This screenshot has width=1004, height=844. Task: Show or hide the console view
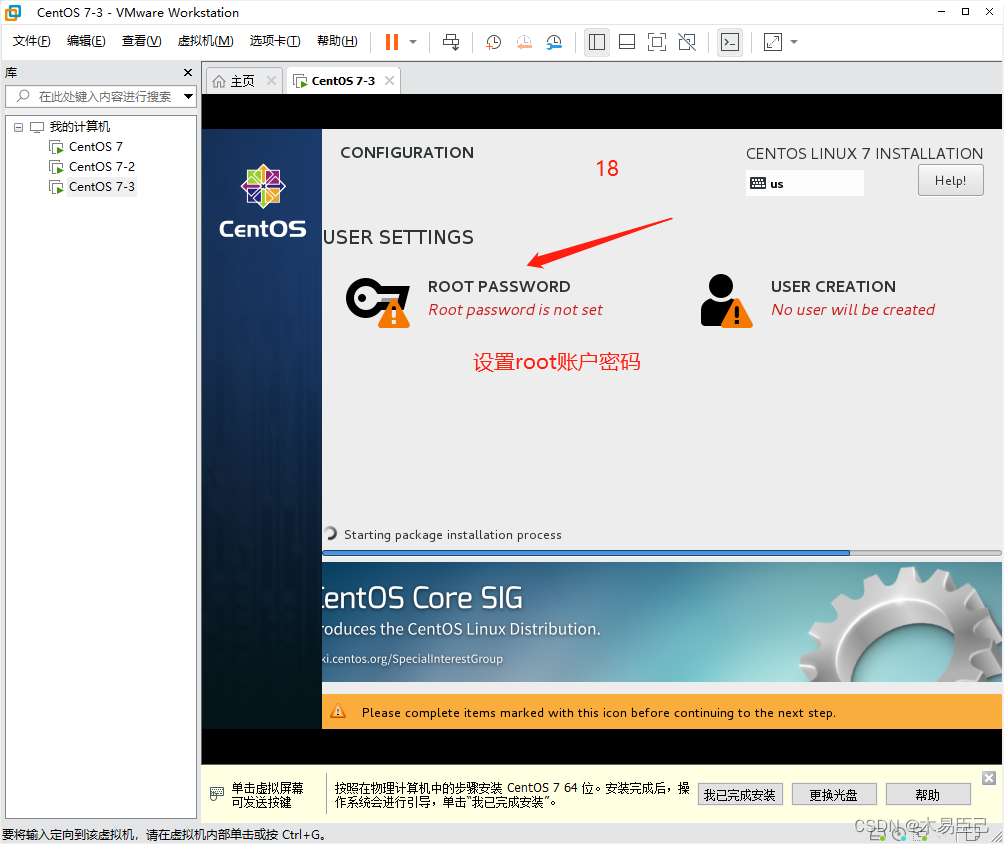(x=730, y=42)
